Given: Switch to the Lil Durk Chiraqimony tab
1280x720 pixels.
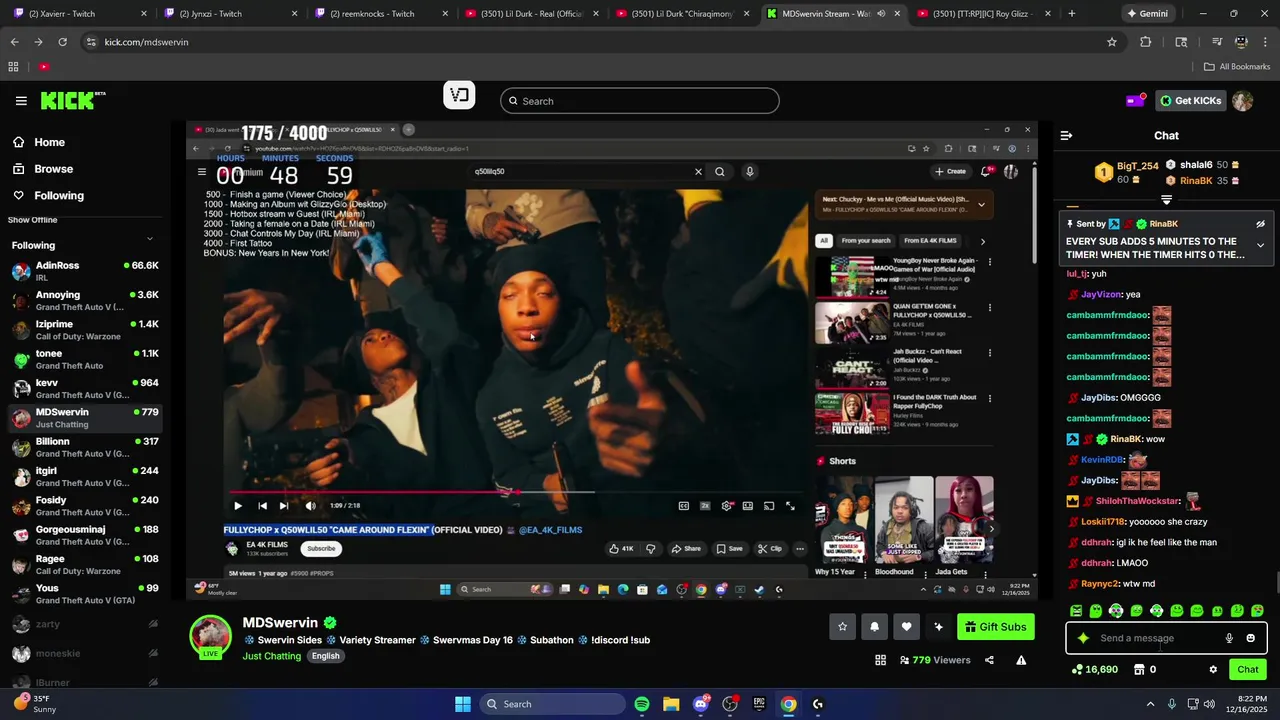Looking at the screenshot, I should coord(682,14).
